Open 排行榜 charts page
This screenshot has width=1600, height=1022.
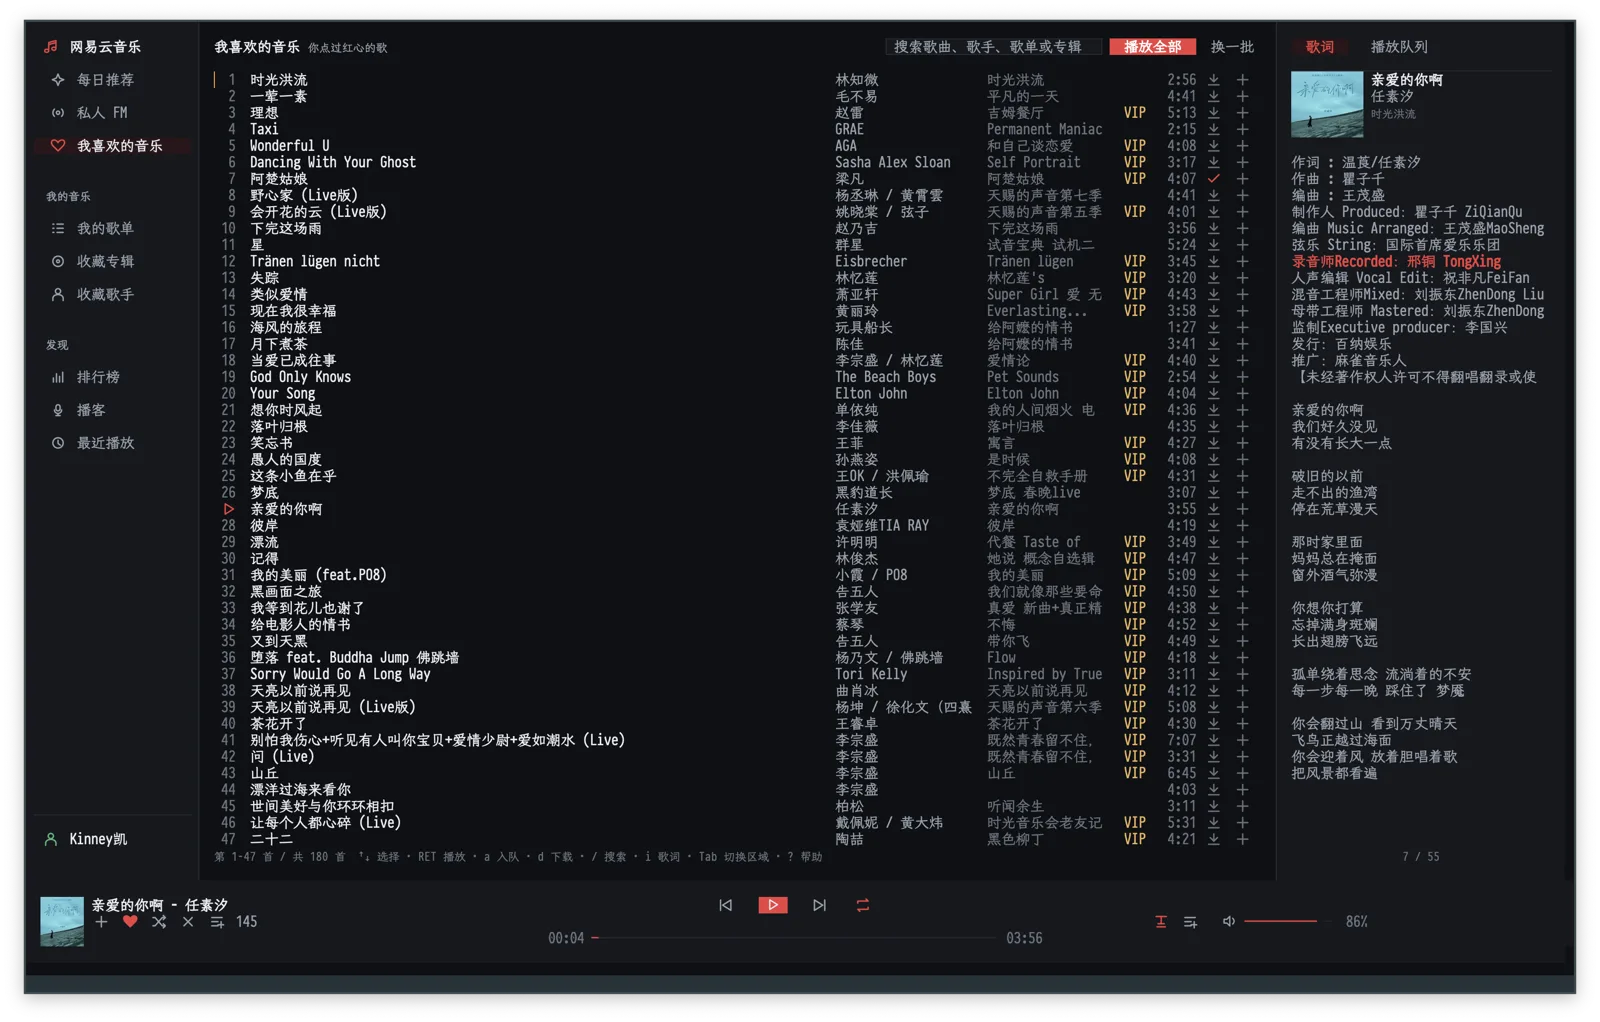pyautogui.click(x=86, y=378)
